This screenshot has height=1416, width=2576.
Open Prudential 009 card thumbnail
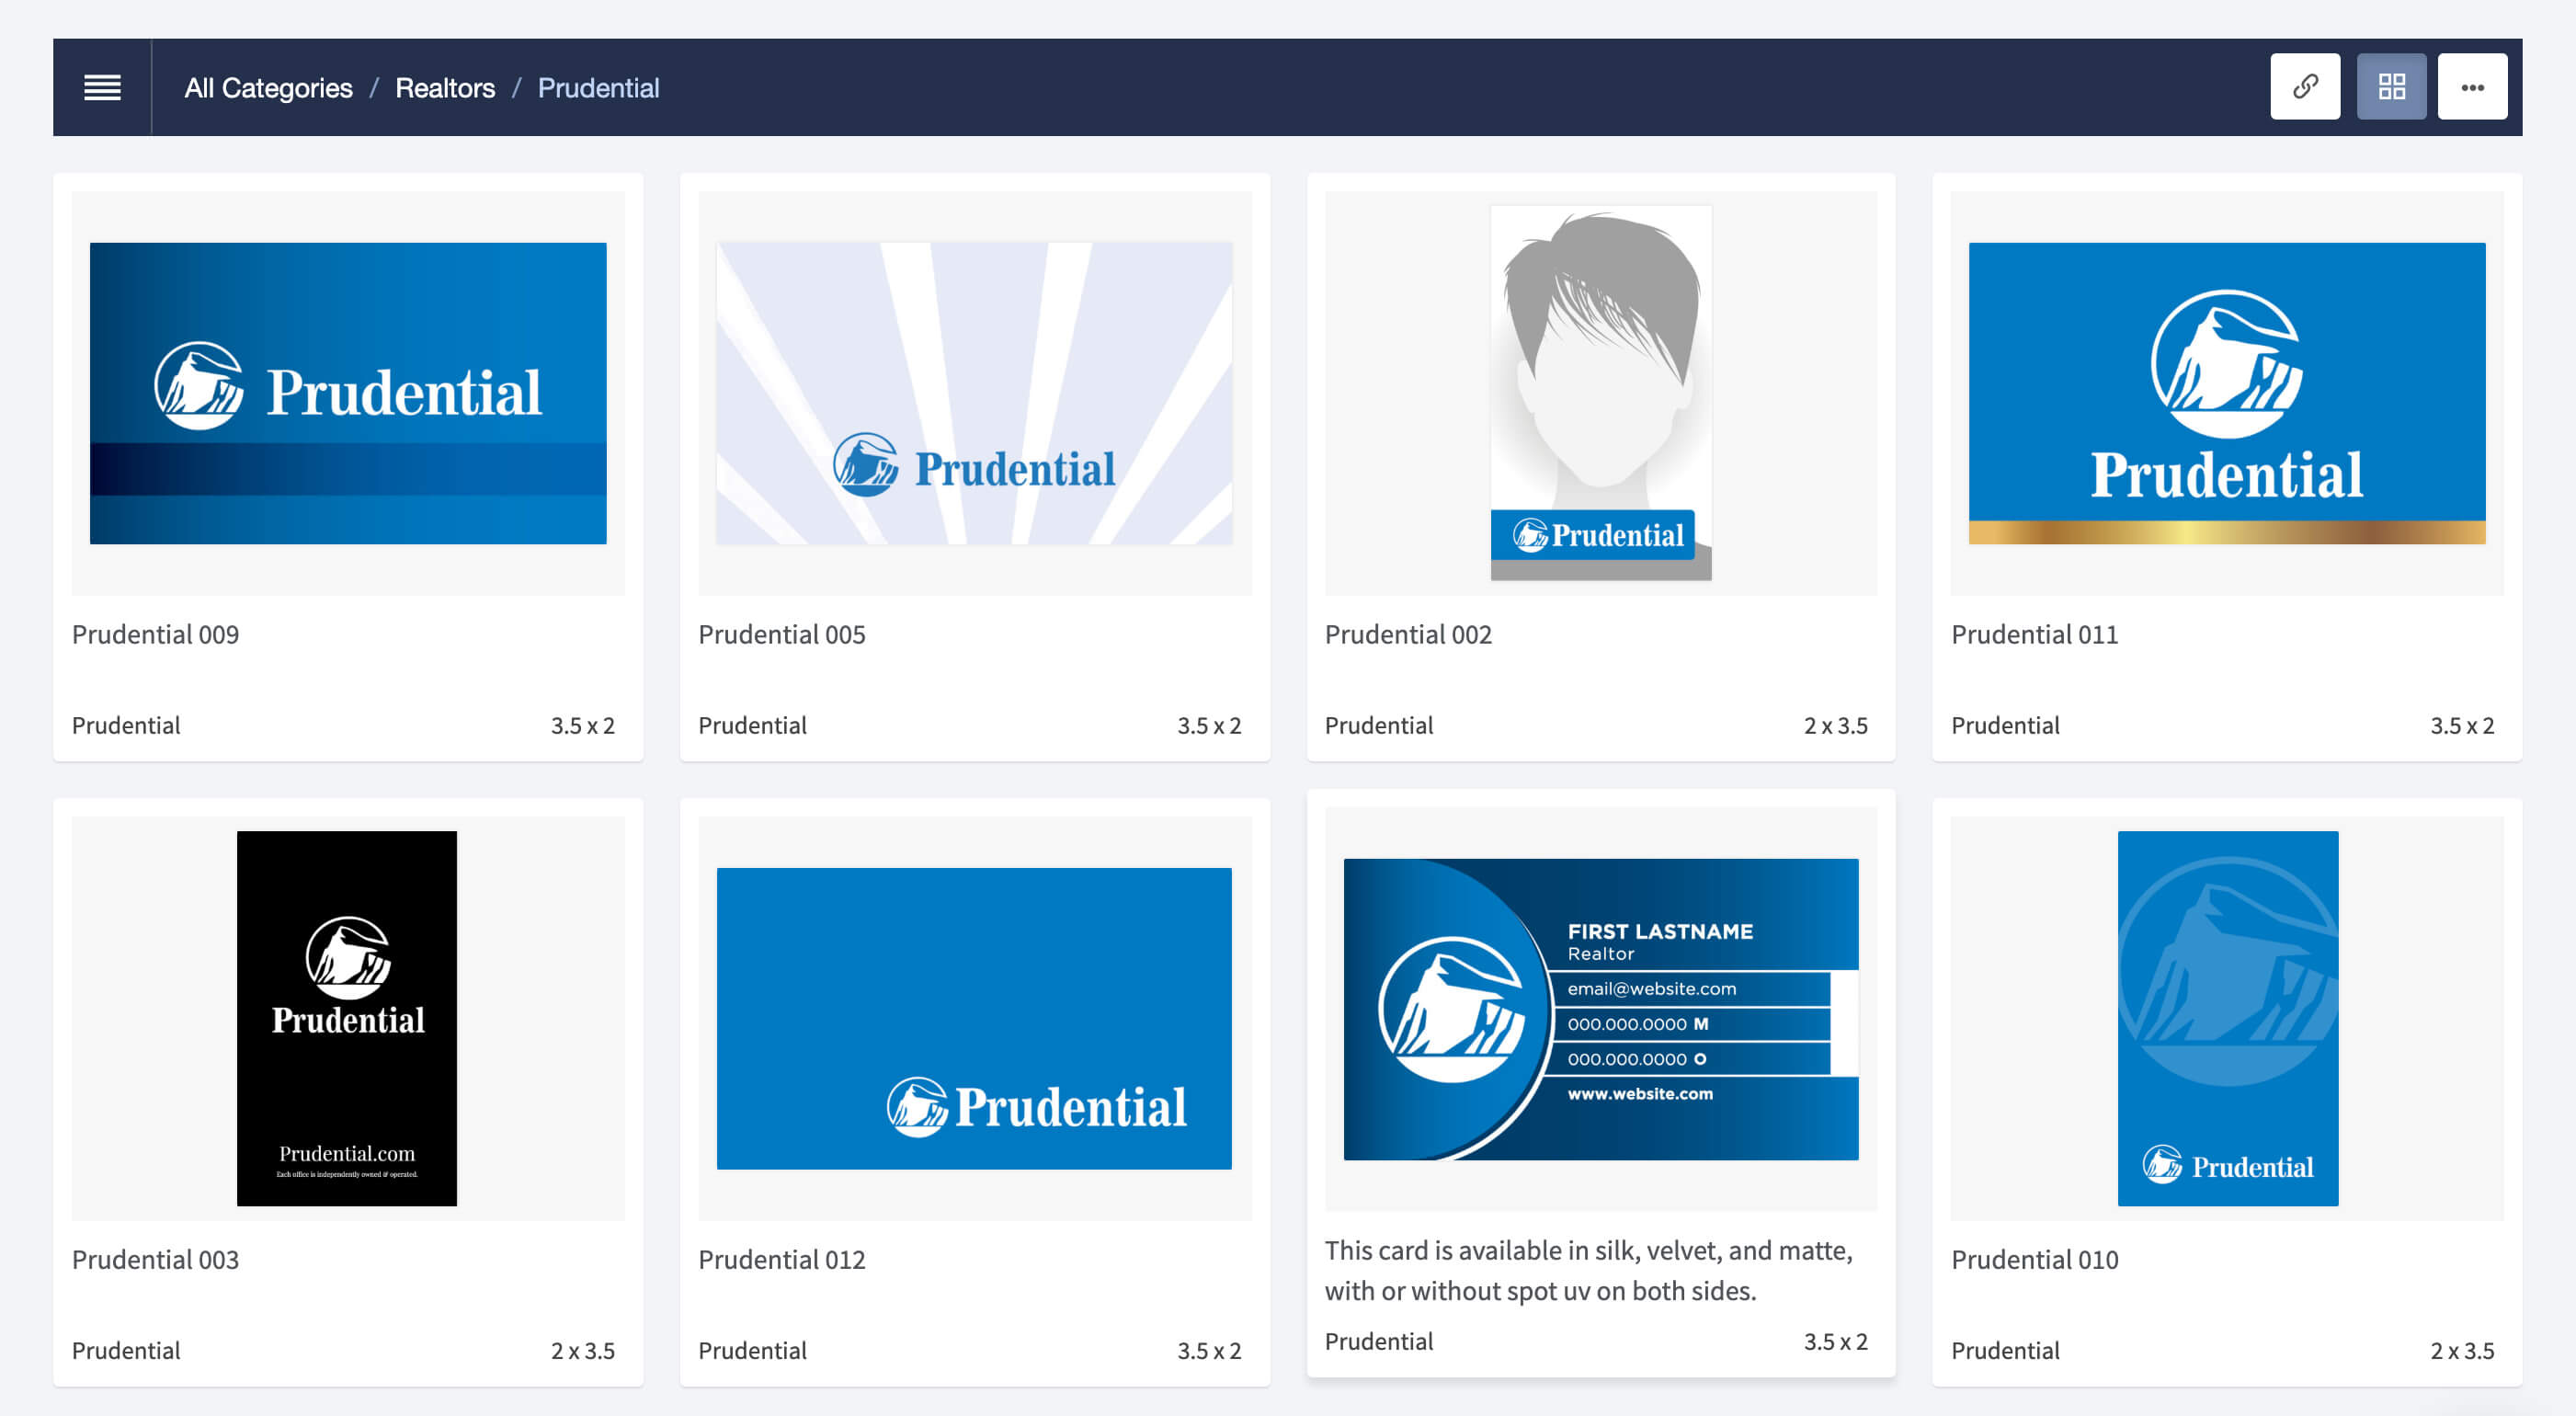tap(348, 393)
